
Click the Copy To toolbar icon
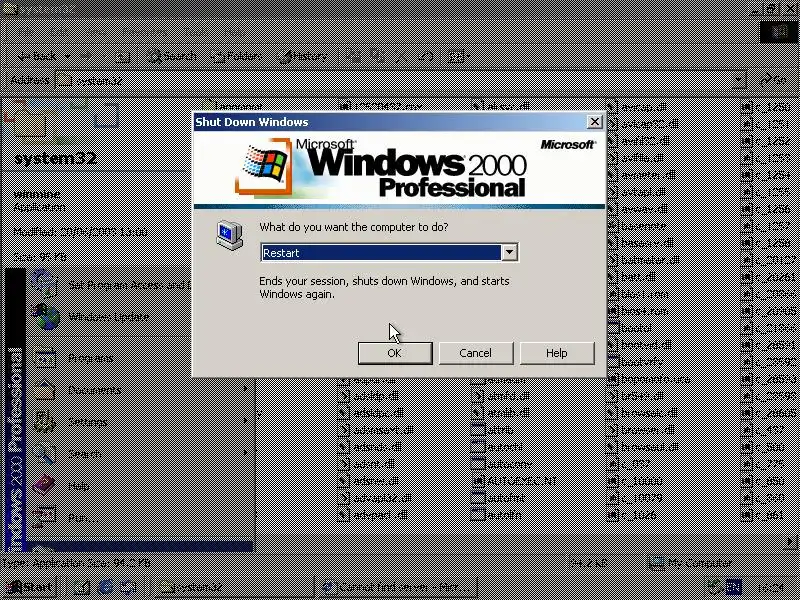point(378,56)
